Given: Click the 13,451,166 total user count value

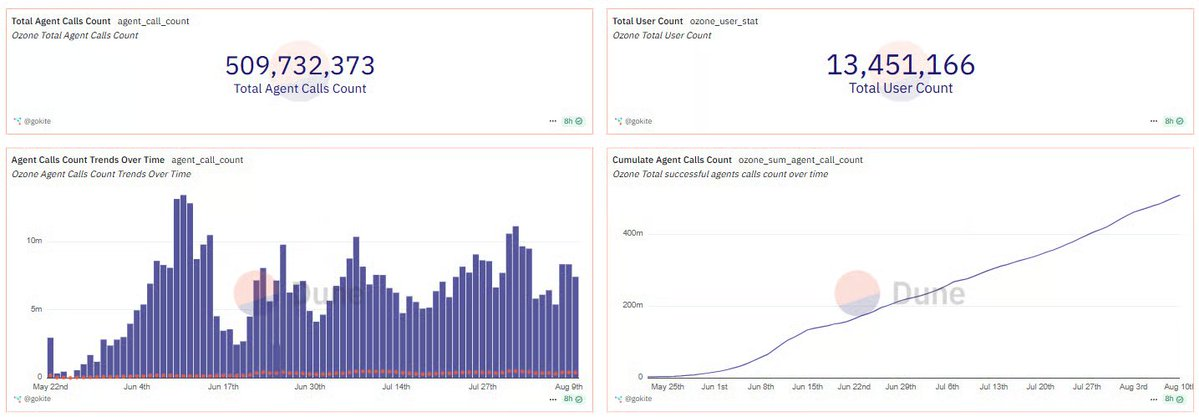Looking at the screenshot, I should pyautogui.click(x=900, y=66).
